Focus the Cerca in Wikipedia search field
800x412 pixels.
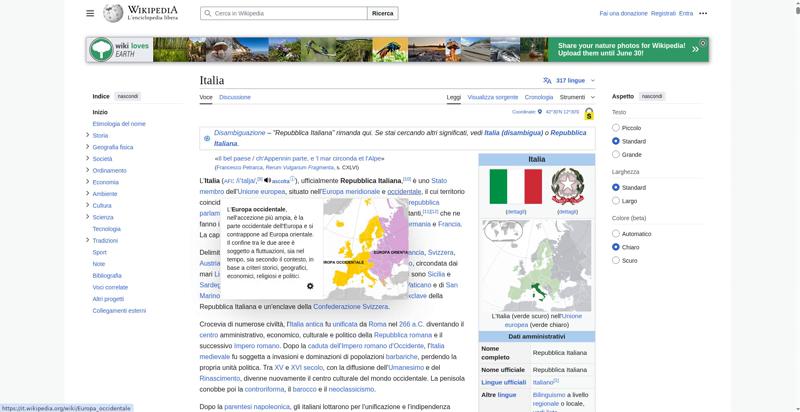(x=284, y=13)
